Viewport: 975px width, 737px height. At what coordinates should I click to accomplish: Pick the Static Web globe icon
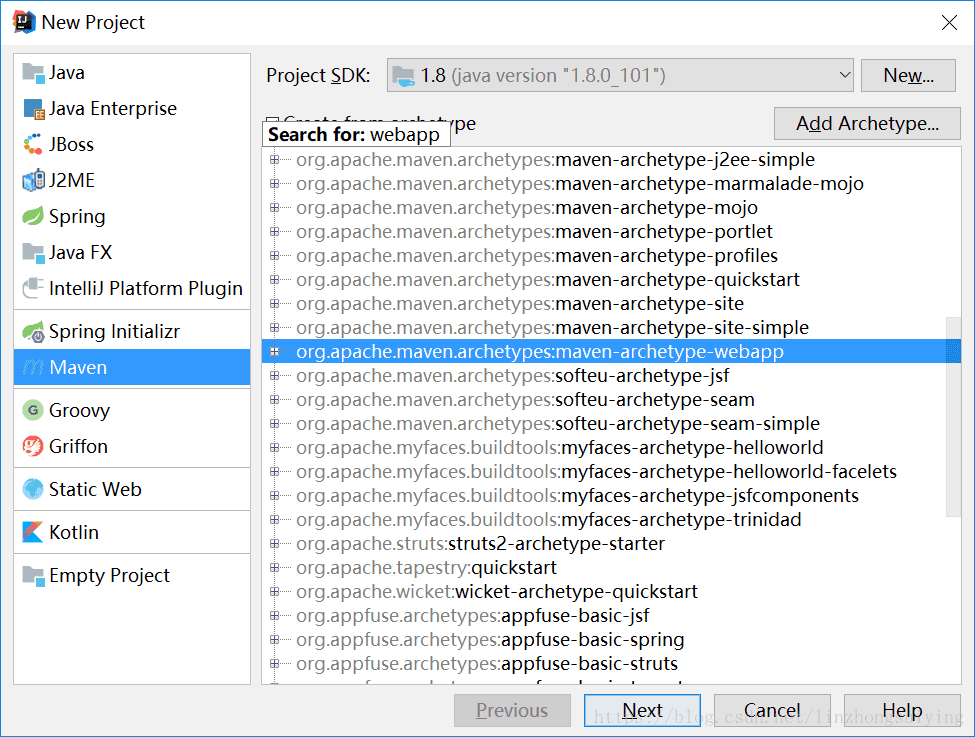(33, 489)
